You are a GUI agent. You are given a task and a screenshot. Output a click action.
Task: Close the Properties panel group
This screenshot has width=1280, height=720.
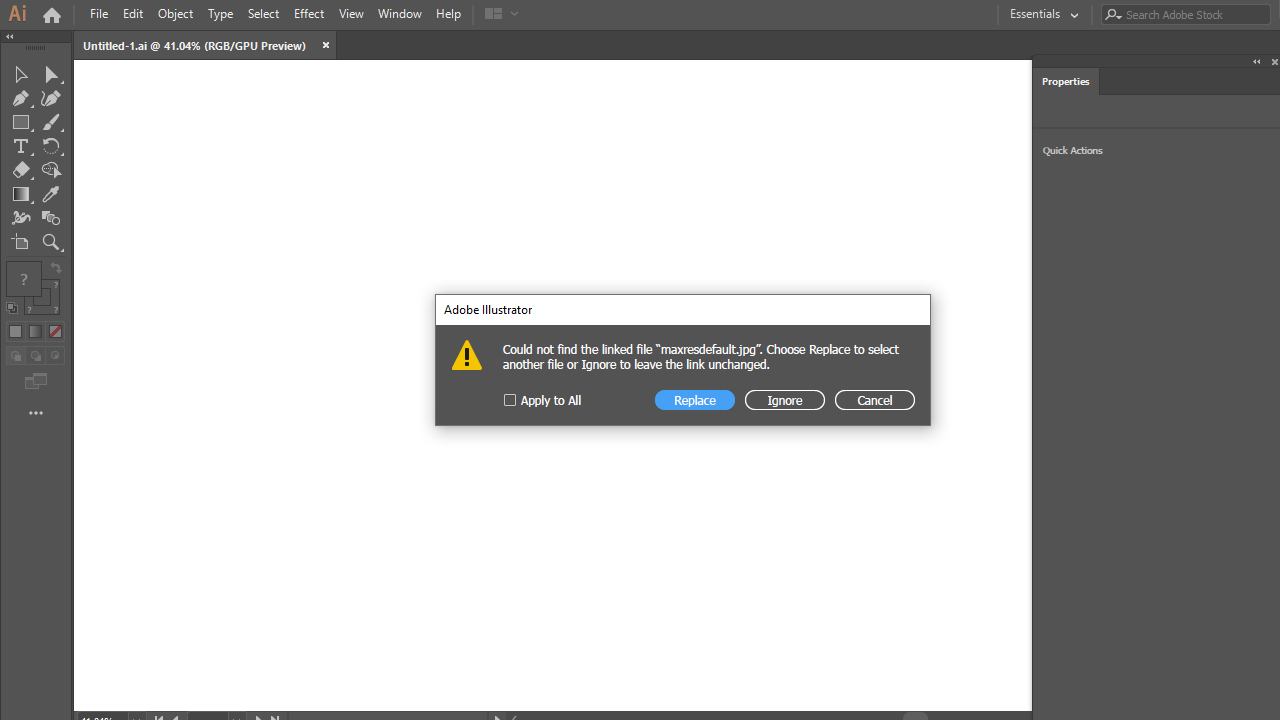[1273, 62]
